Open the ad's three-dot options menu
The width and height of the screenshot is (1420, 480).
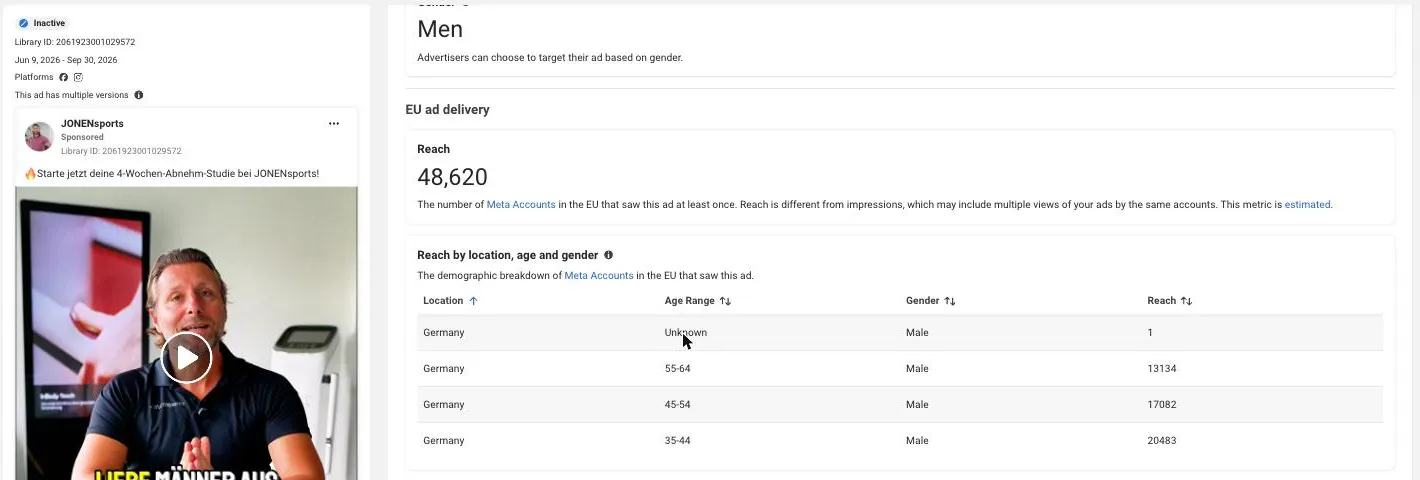pos(334,124)
